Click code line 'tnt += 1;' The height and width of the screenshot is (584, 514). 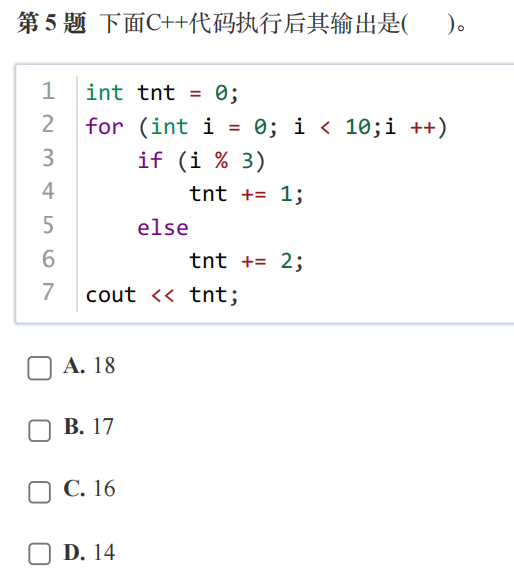click(x=246, y=194)
